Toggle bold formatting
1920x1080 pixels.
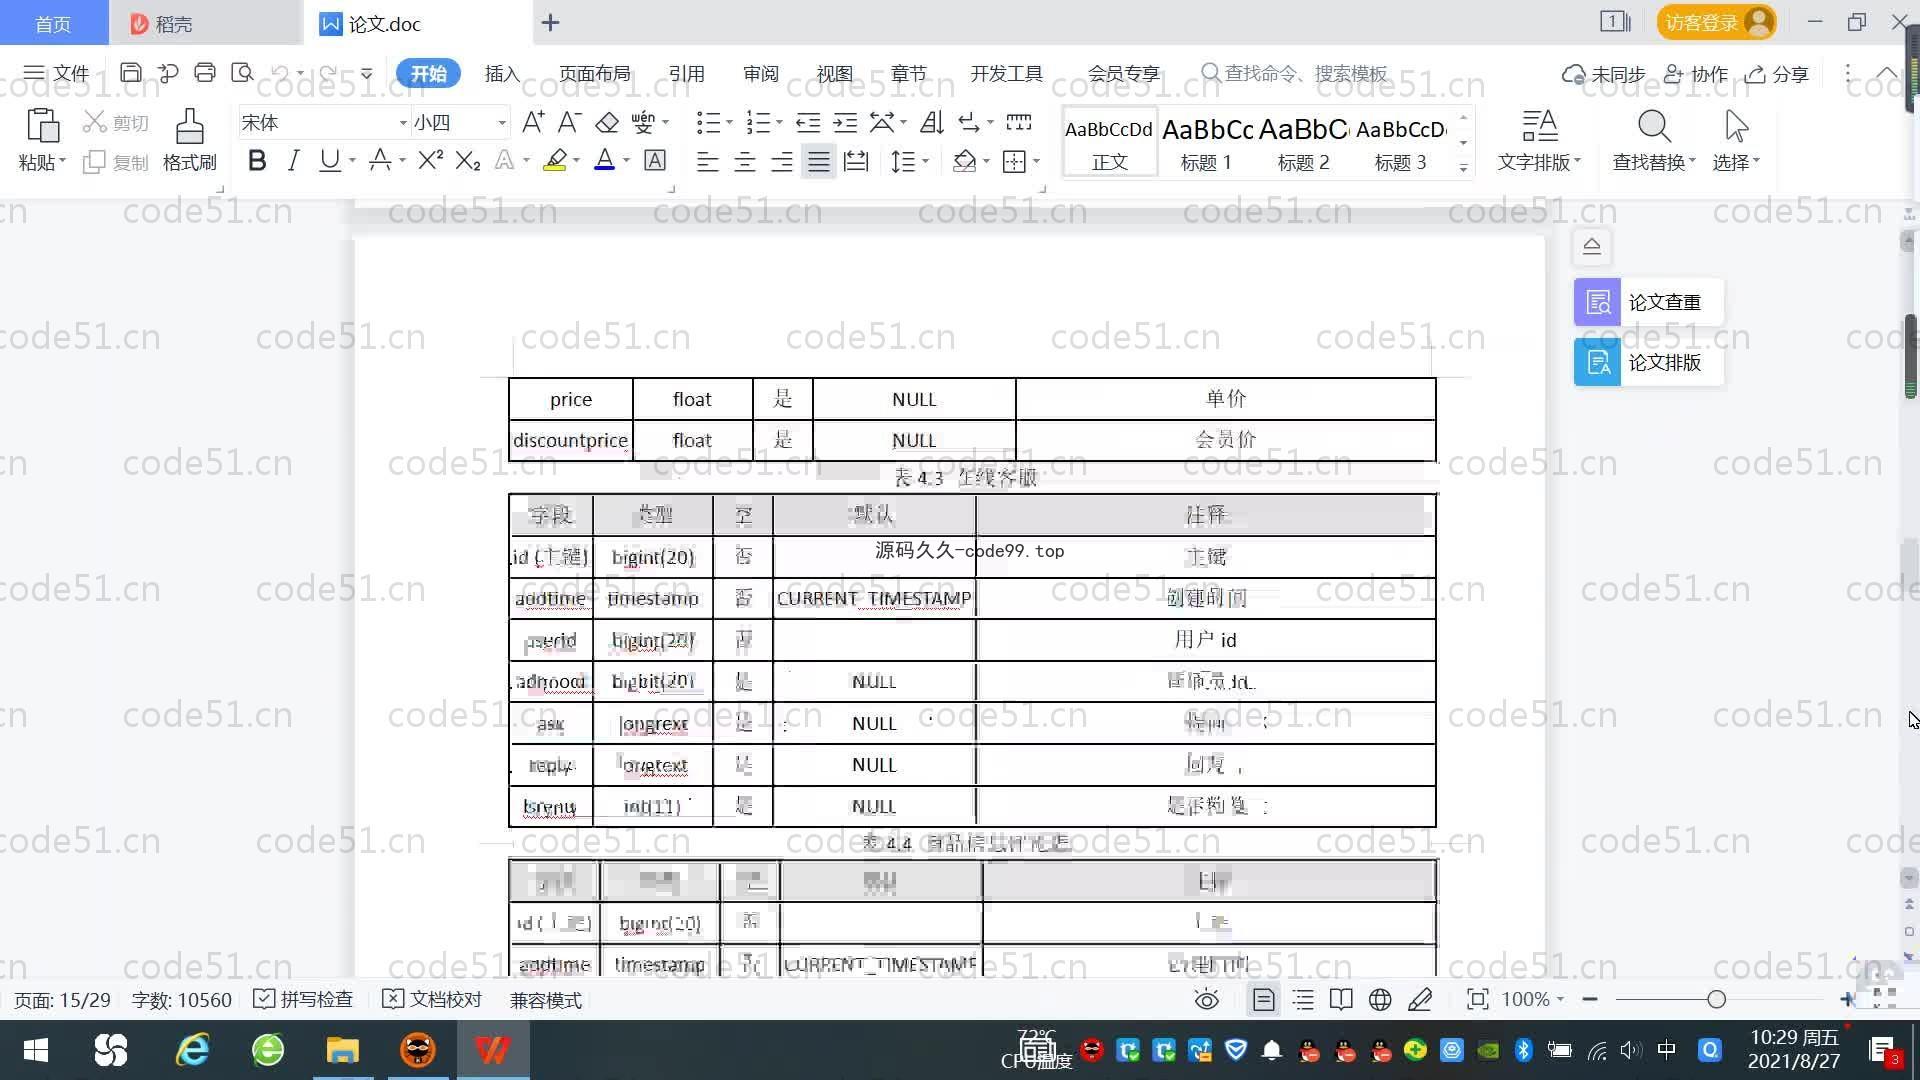tap(257, 160)
